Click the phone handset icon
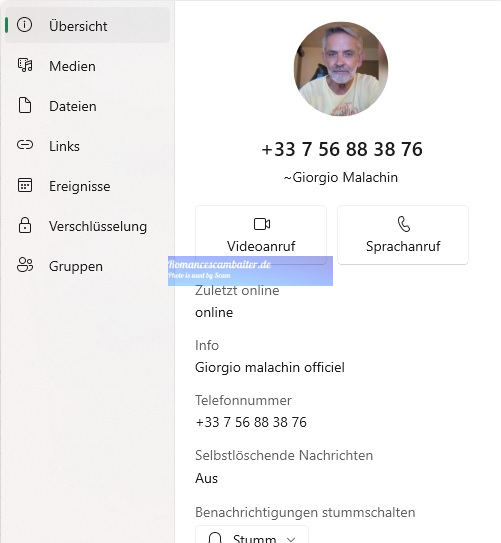501x543 pixels. [x=404, y=224]
